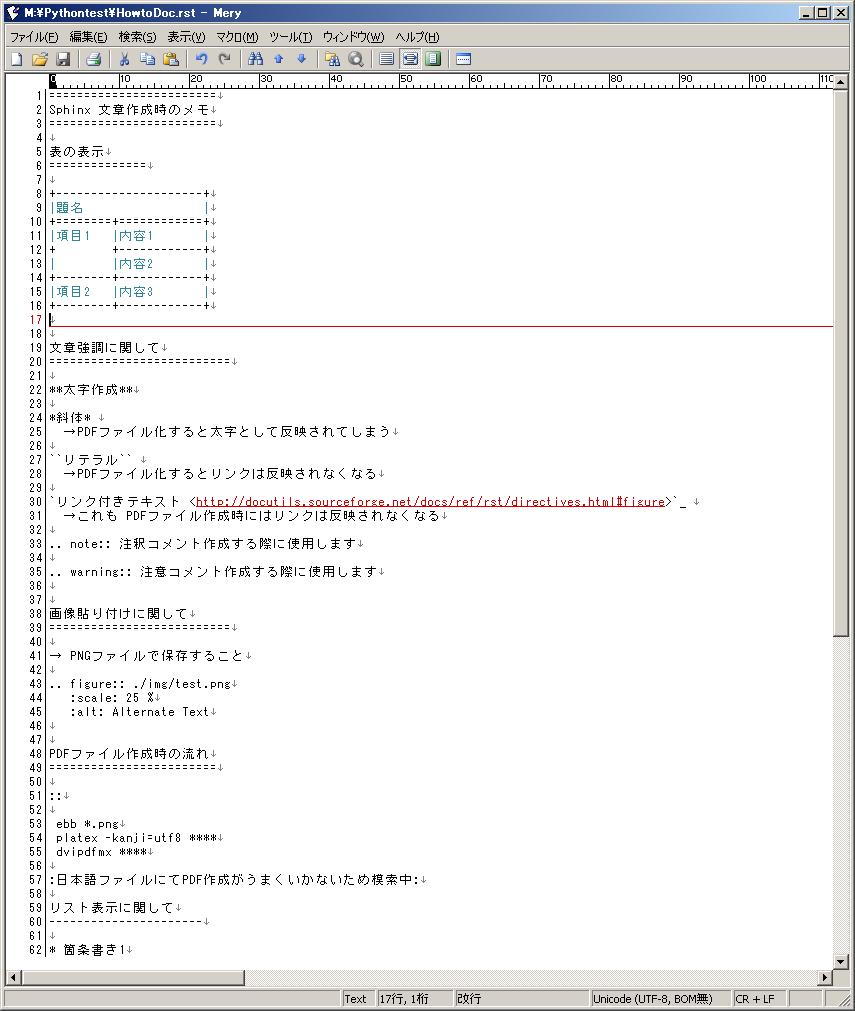Save the document with floppy icon
This screenshot has height=1011, width=855.
[x=63, y=59]
